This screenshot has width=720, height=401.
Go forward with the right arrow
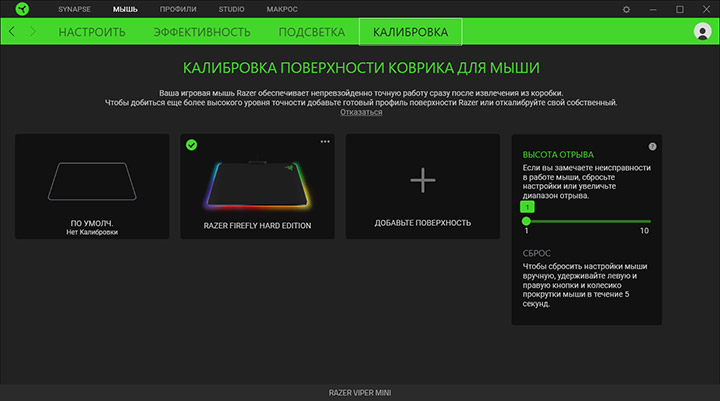coord(33,31)
